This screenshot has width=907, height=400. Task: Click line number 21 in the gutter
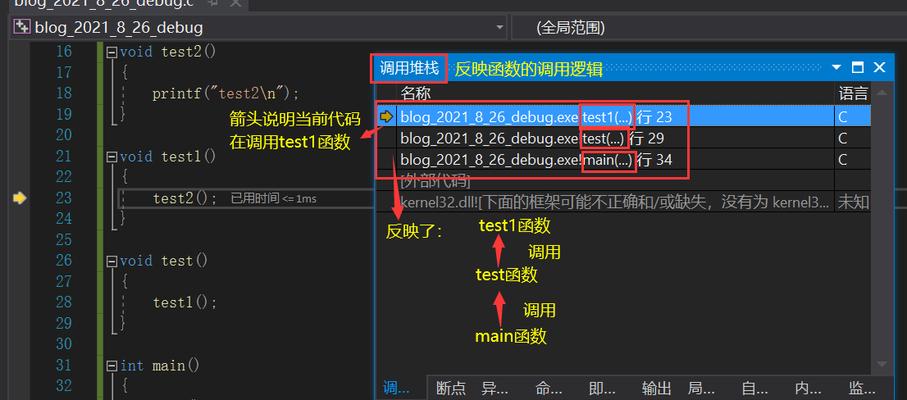(64, 157)
